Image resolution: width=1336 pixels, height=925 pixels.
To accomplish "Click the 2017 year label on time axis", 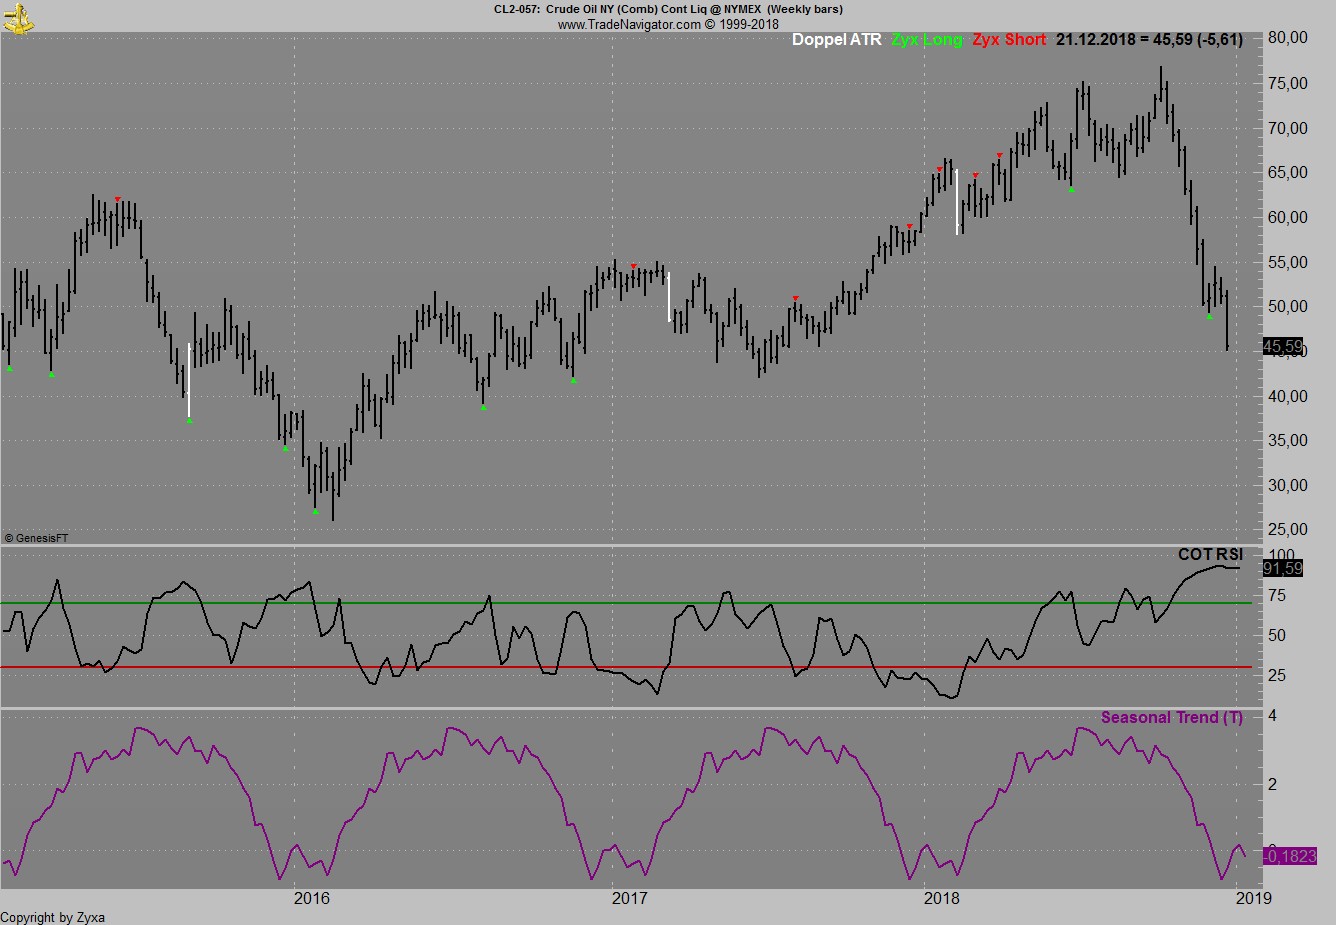I will (x=629, y=898).
